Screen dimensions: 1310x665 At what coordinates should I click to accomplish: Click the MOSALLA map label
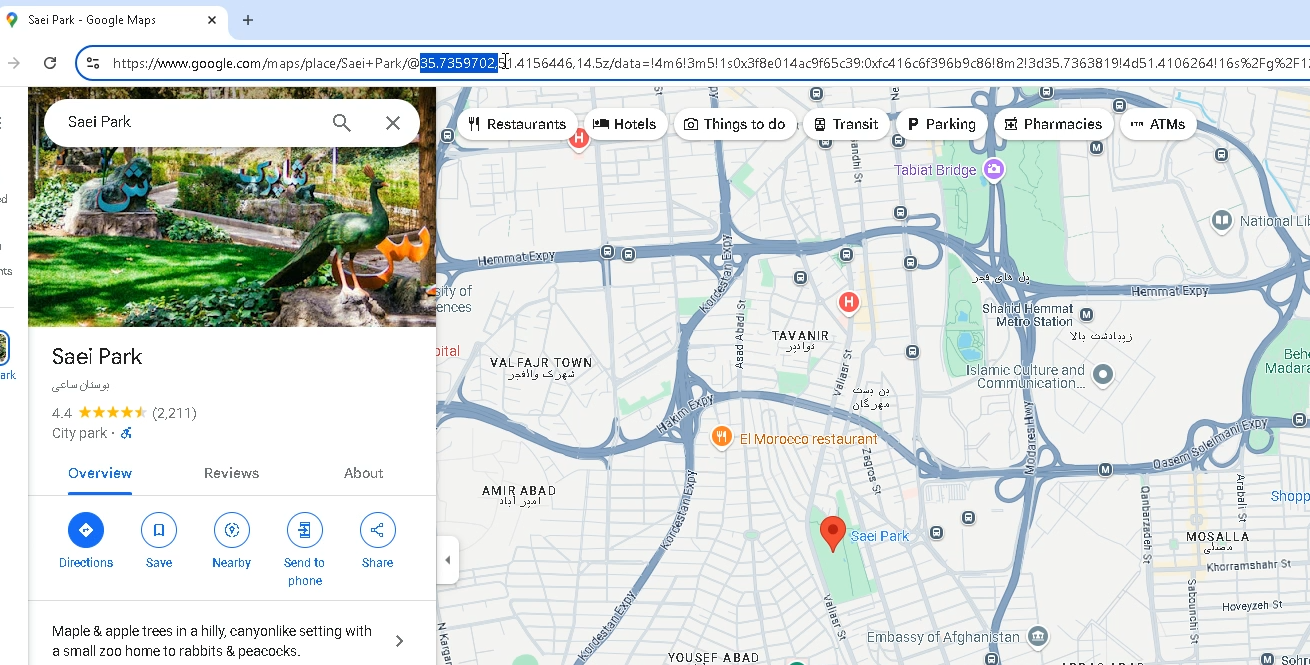coord(1218,537)
